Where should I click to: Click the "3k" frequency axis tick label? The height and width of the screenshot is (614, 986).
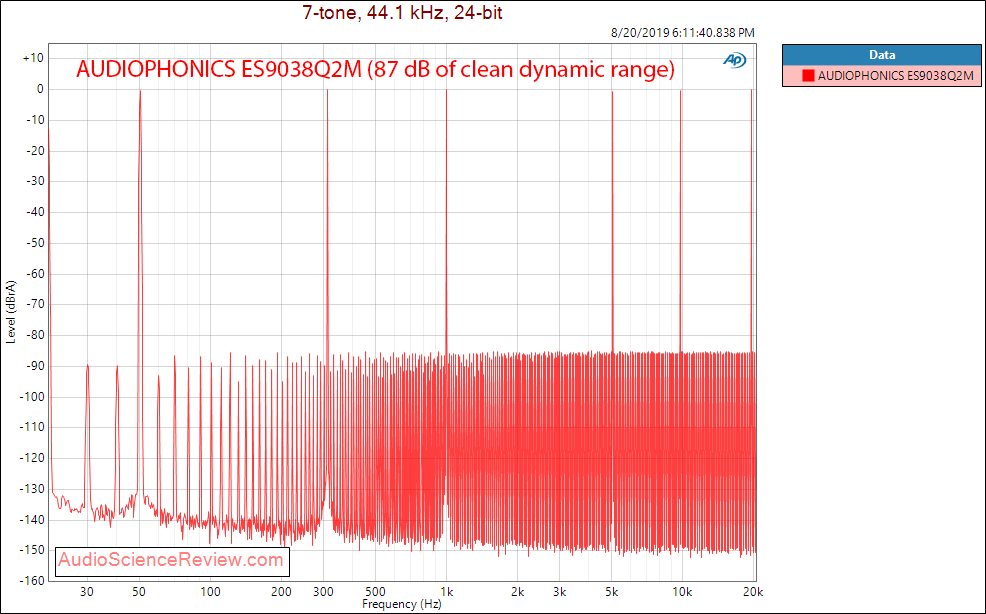[x=559, y=592]
